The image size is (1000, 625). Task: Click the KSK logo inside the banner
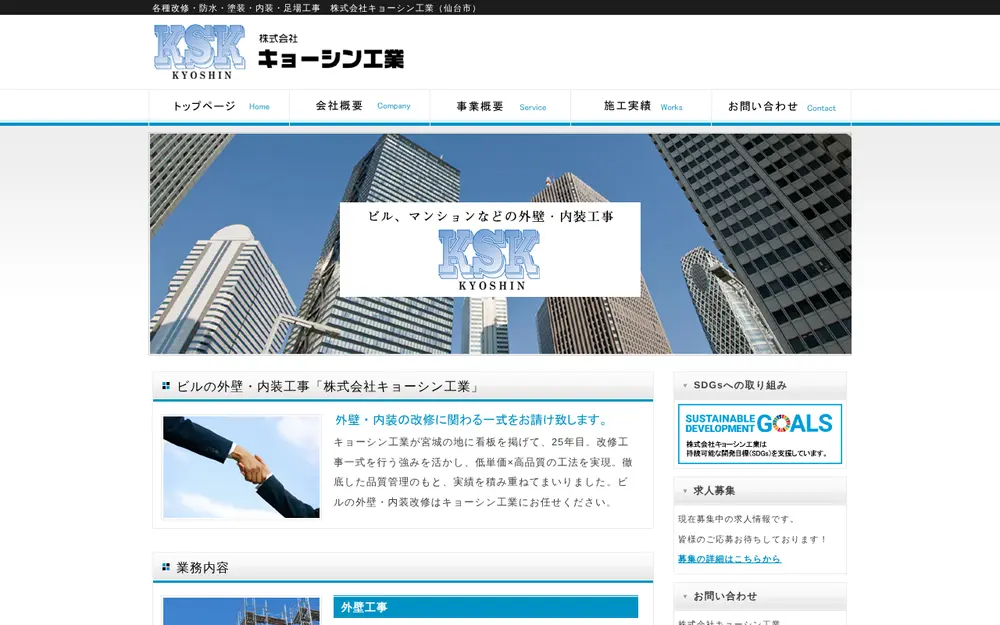[490, 260]
